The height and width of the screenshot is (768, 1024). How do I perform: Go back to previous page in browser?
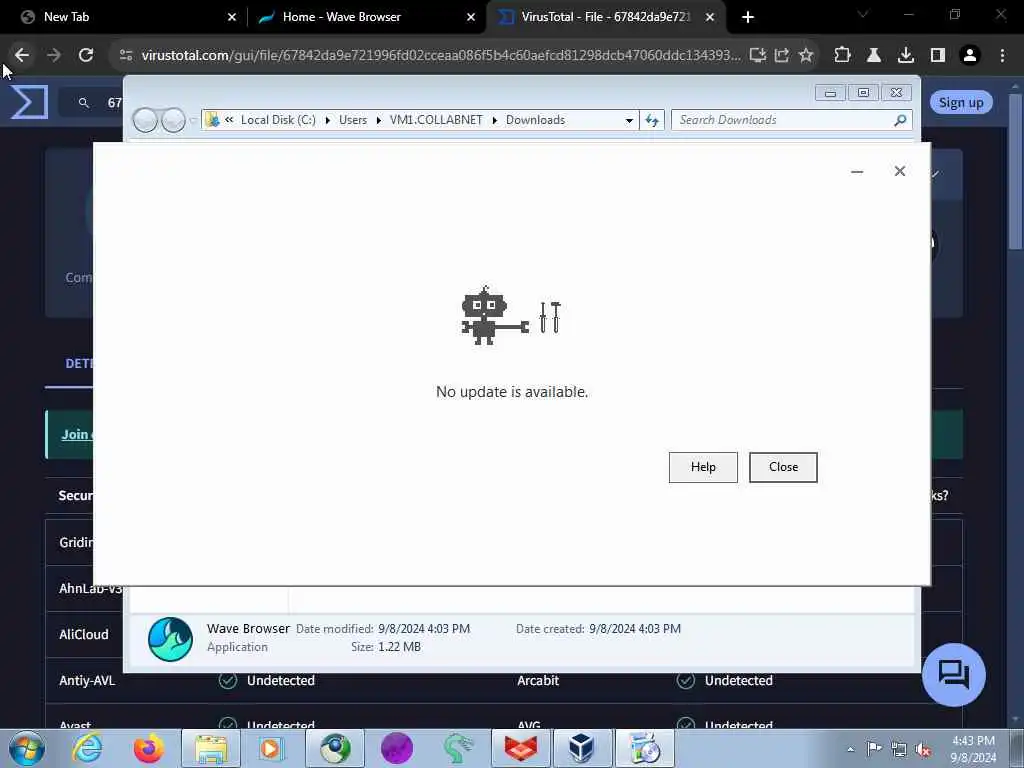(22, 55)
